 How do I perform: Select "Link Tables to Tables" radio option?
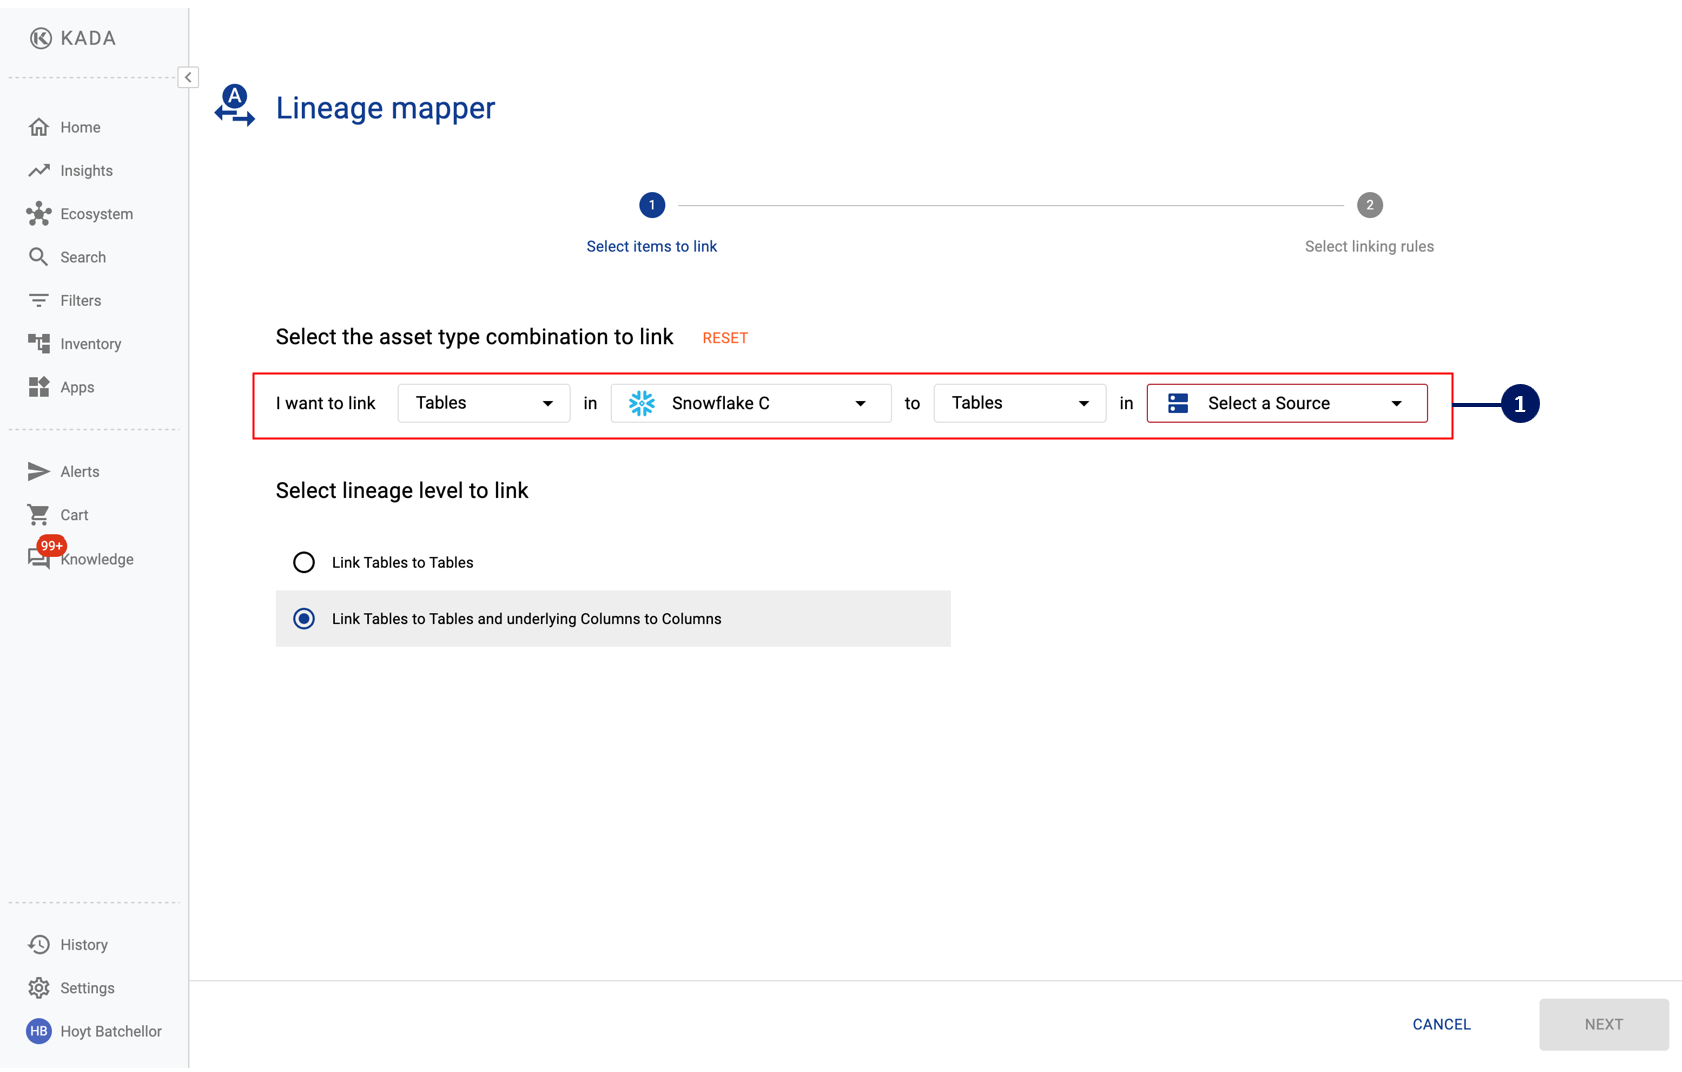(304, 562)
